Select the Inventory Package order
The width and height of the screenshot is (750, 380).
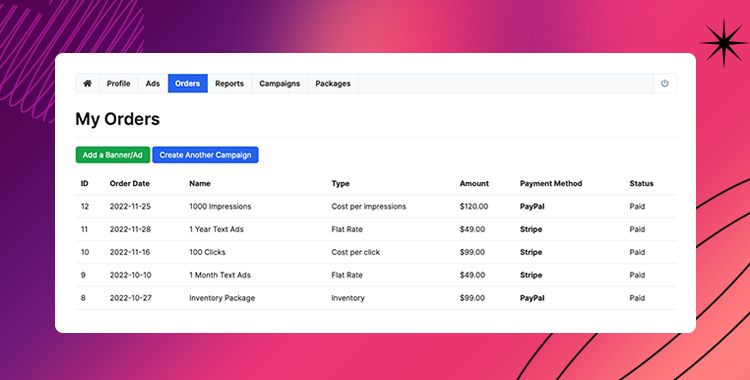pos(222,298)
